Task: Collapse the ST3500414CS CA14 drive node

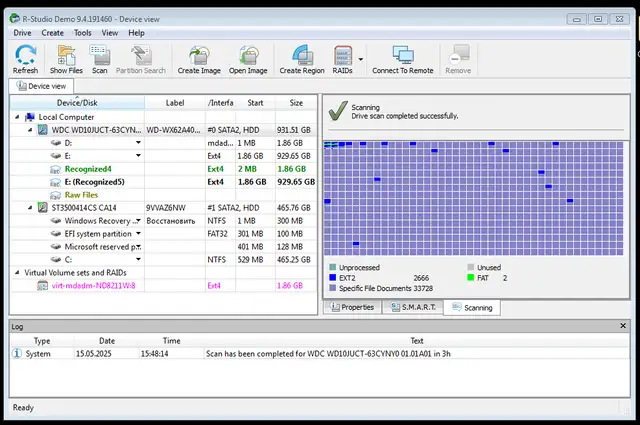Action: [30, 208]
